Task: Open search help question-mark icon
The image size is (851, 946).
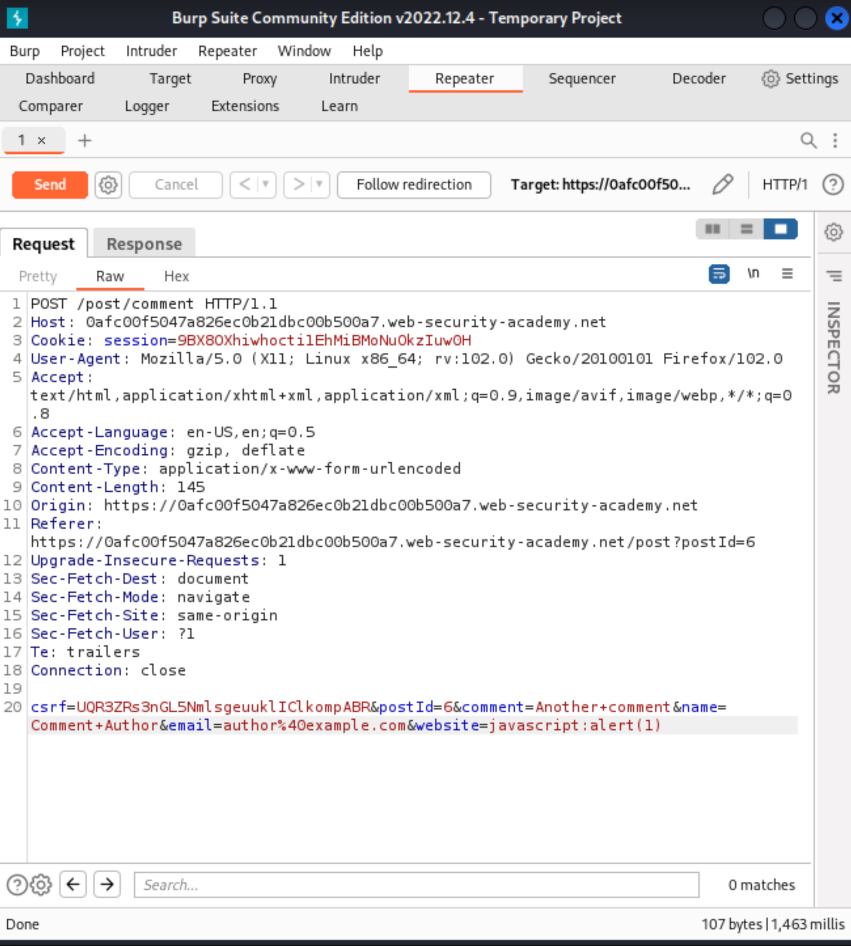Action: (x=16, y=885)
